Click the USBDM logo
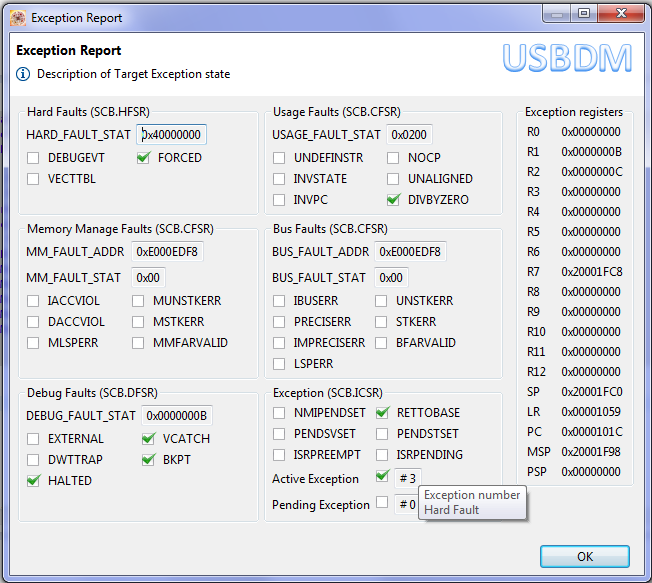This screenshot has width=652, height=583. coord(567,58)
